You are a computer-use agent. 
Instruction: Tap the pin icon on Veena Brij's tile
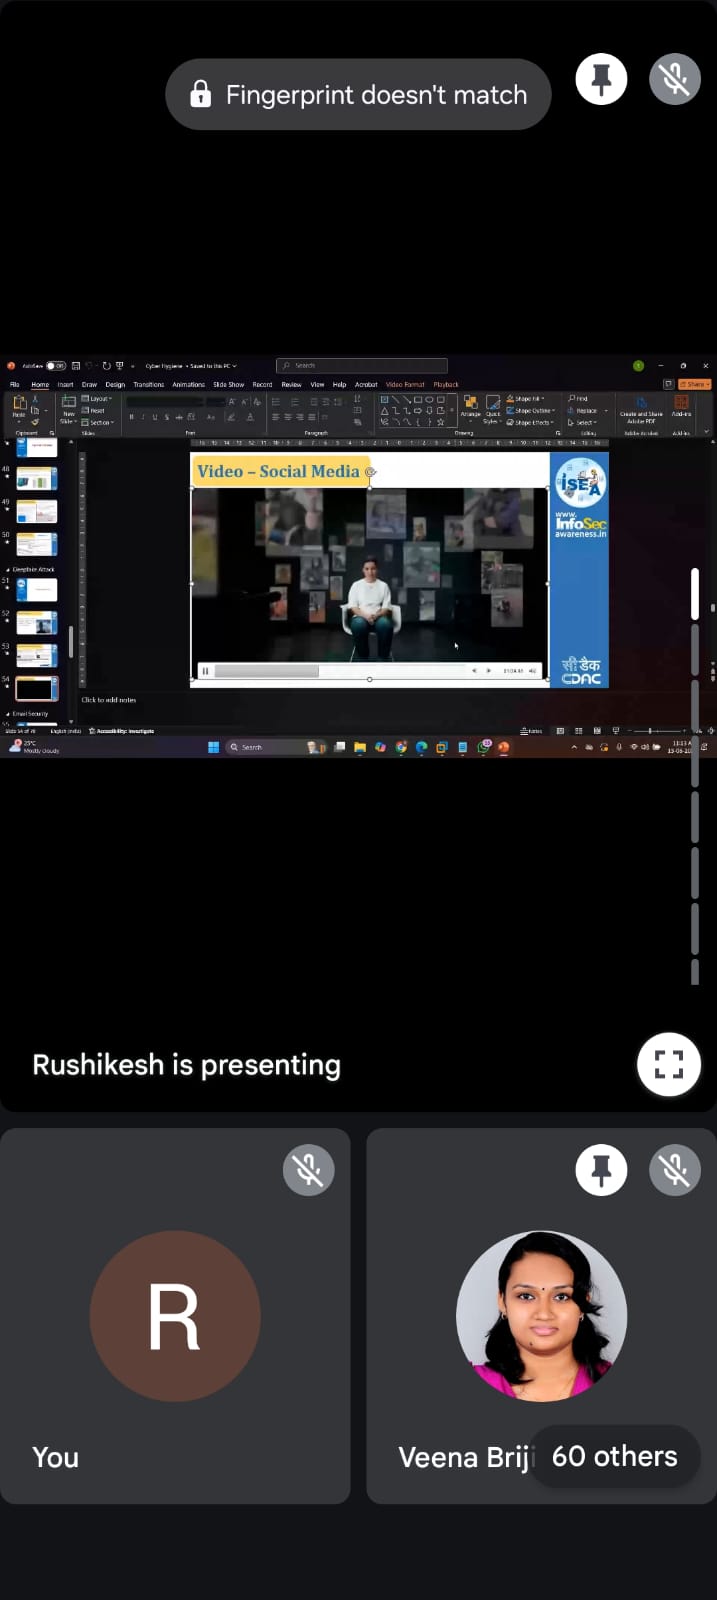point(601,1169)
